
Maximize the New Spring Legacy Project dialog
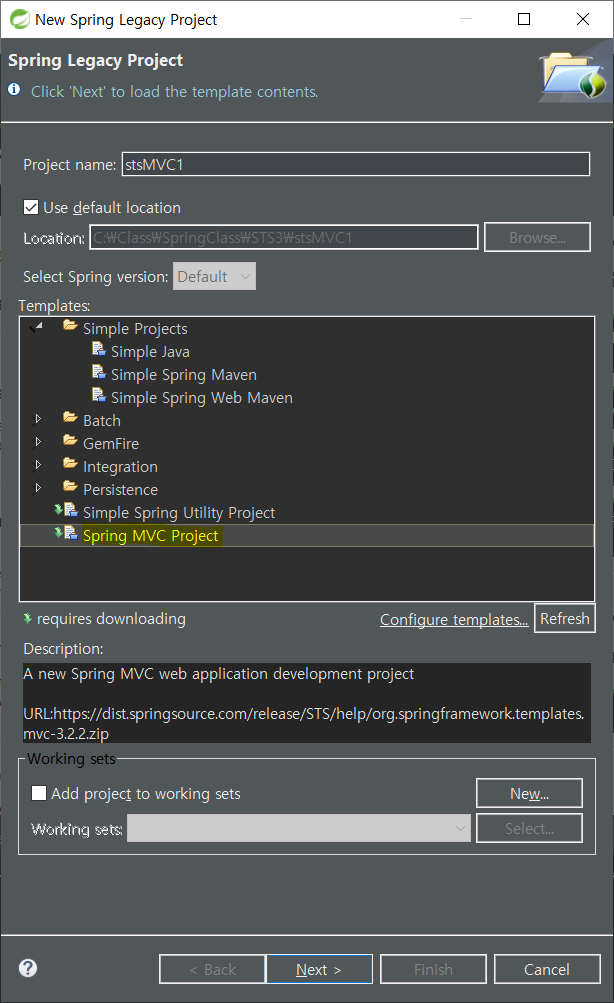524,19
